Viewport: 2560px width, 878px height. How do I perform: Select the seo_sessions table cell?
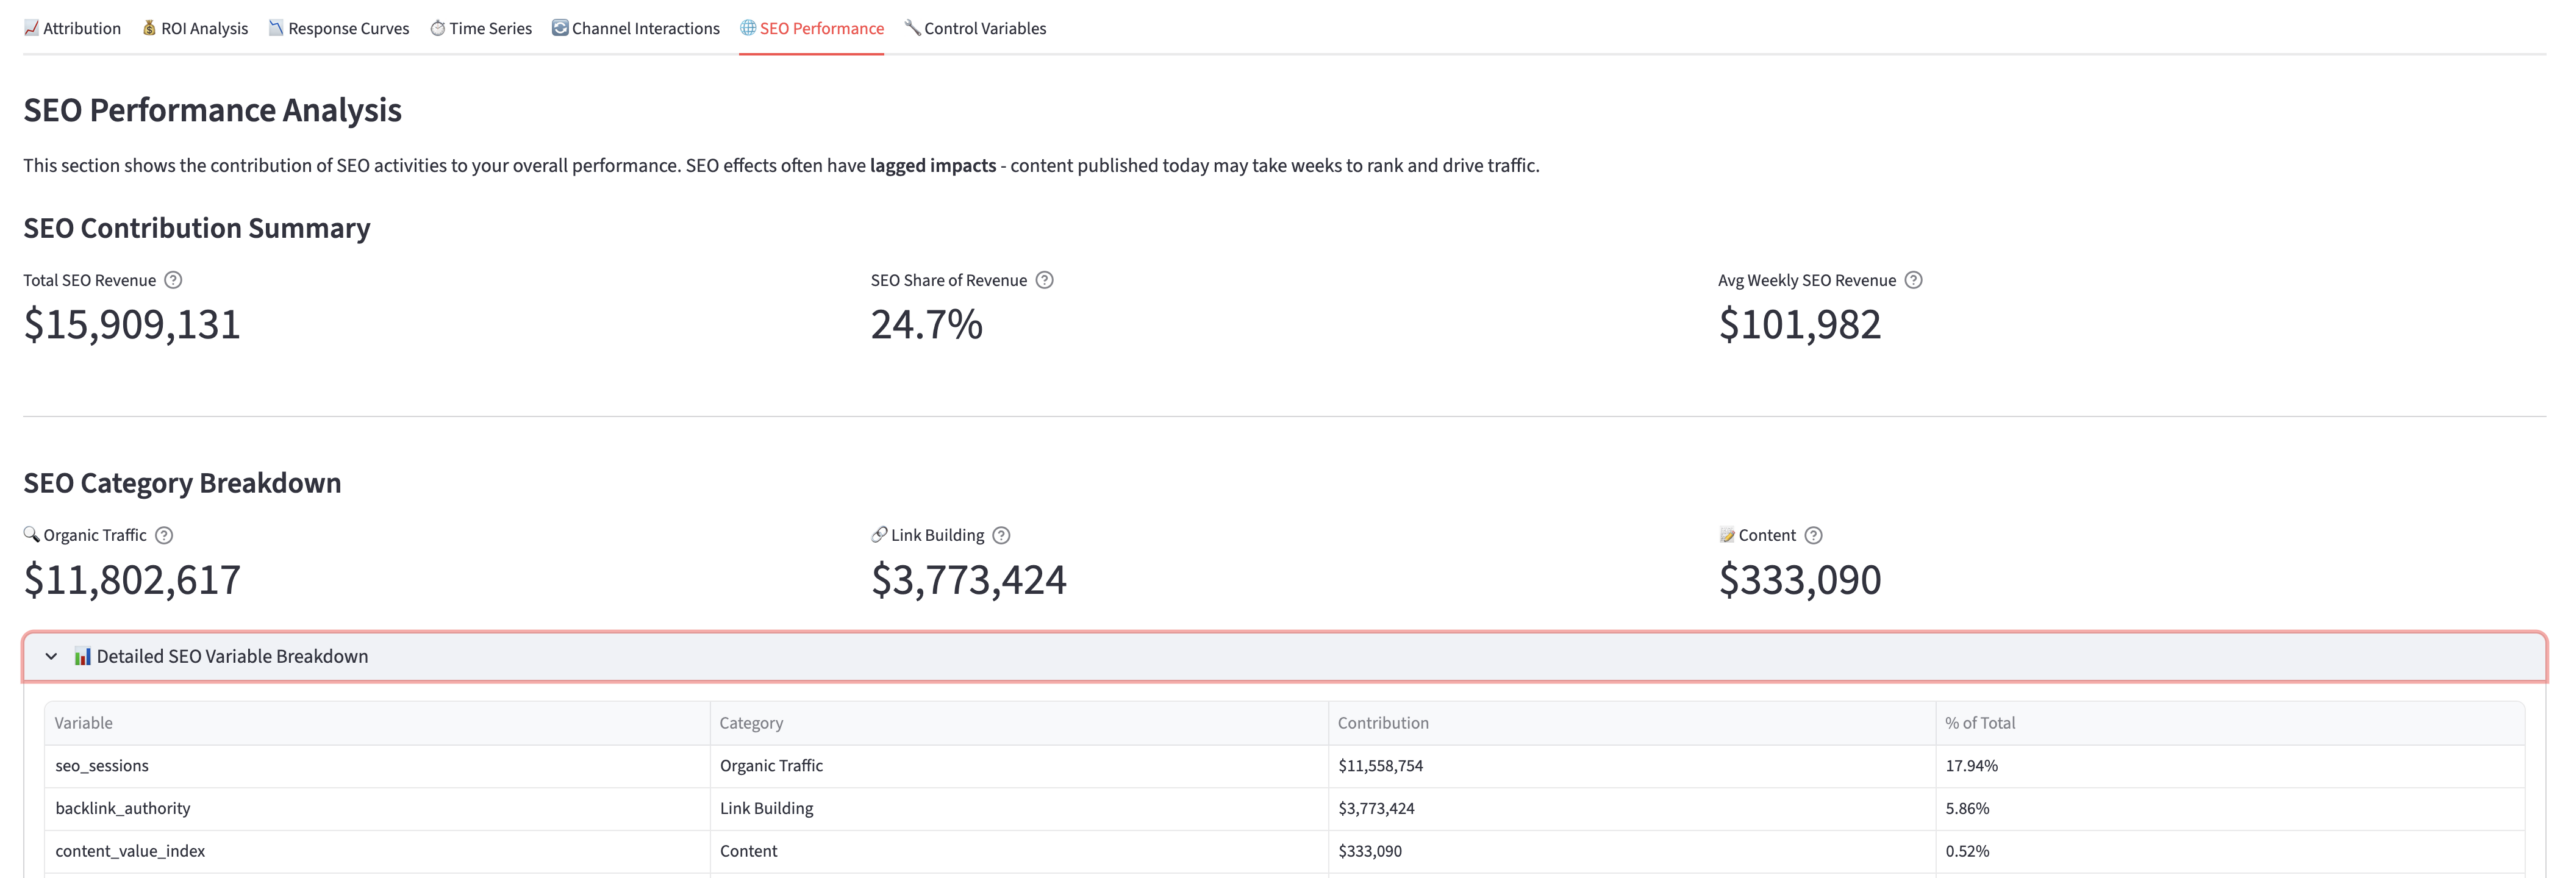[x=102, y=766]
